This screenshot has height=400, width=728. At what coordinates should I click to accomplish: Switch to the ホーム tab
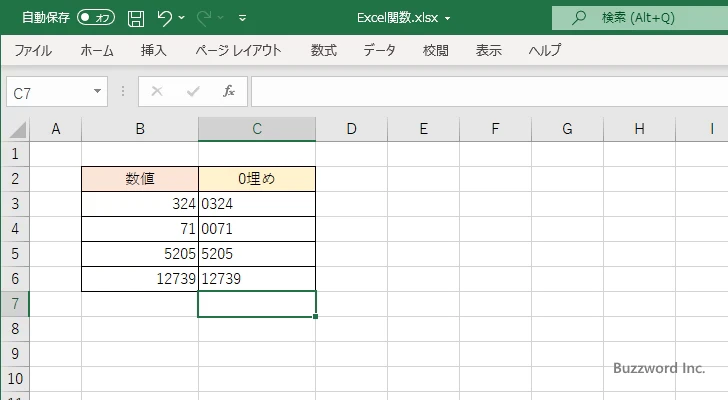(97, 50)
